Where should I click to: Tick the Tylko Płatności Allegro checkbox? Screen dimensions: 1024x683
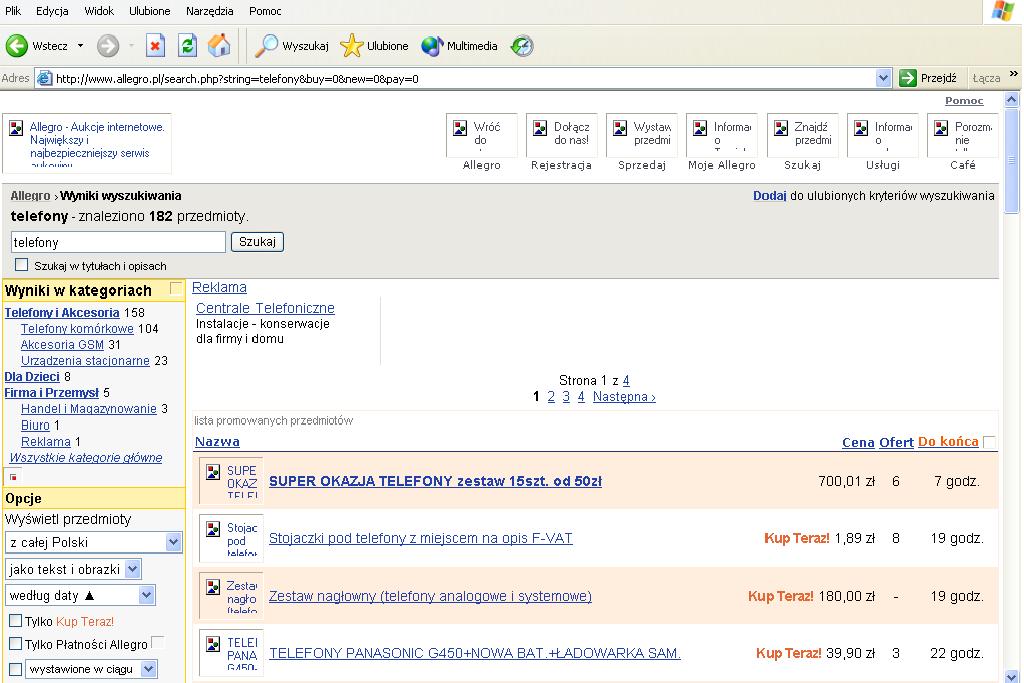click(16, 643)
